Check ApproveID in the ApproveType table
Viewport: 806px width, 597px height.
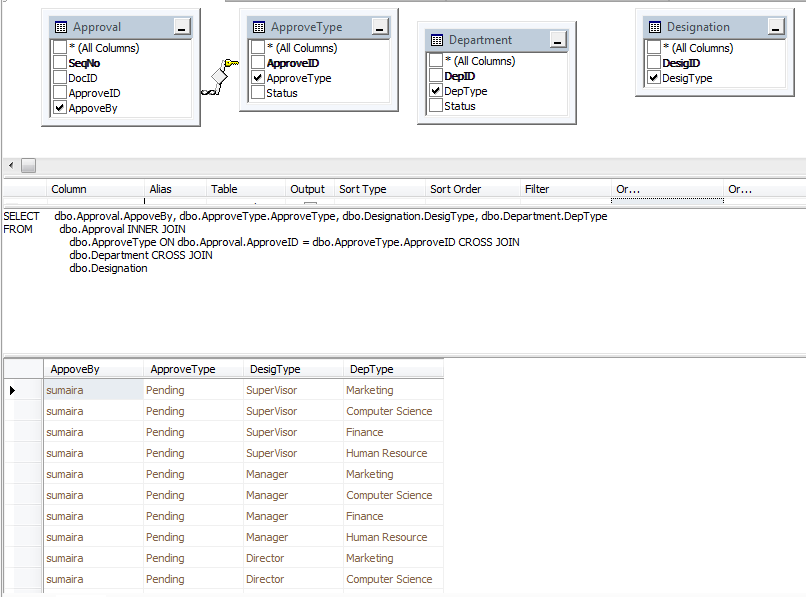coord(258,63)
